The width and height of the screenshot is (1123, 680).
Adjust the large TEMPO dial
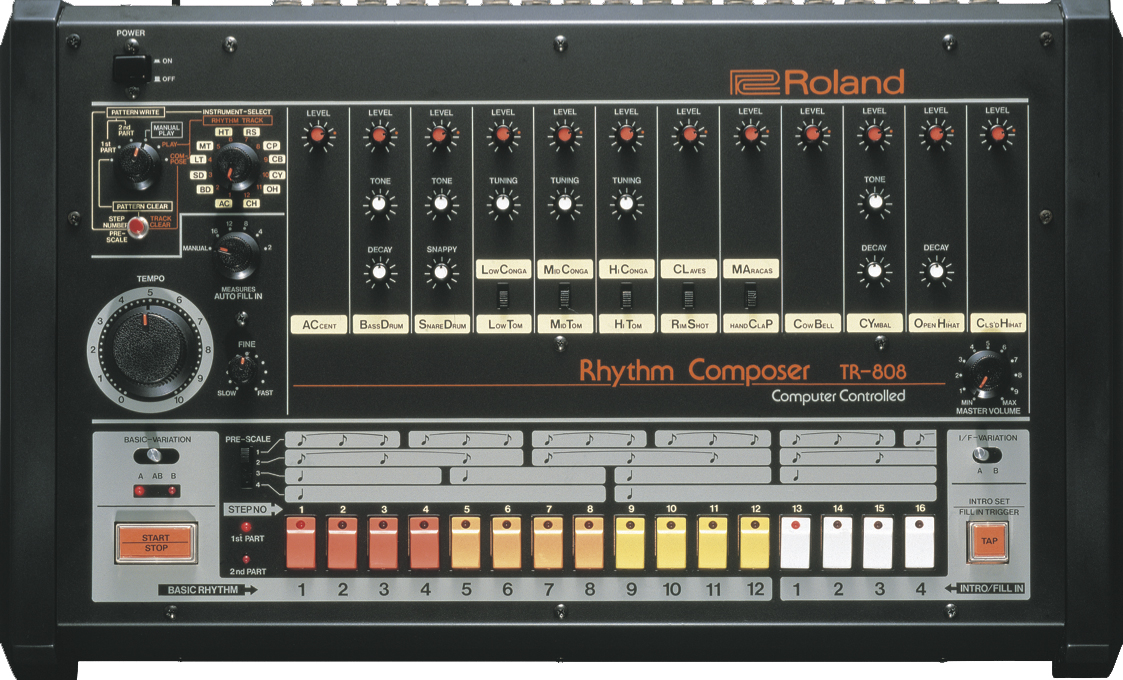(x=150, y=347)
